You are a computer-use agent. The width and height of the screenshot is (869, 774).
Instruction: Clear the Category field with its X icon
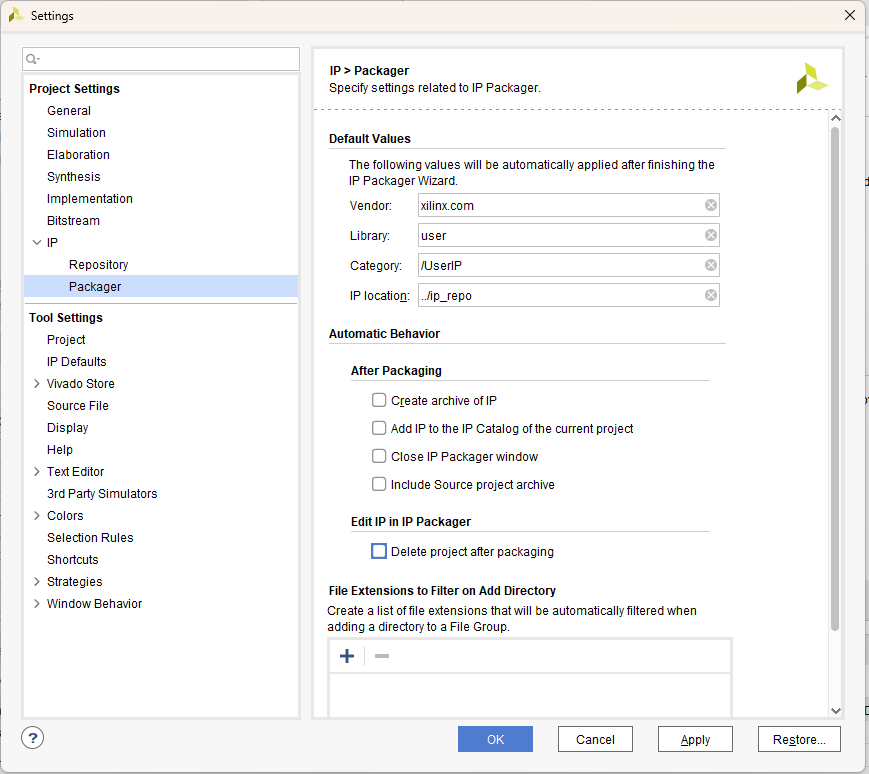pos(710,265)
